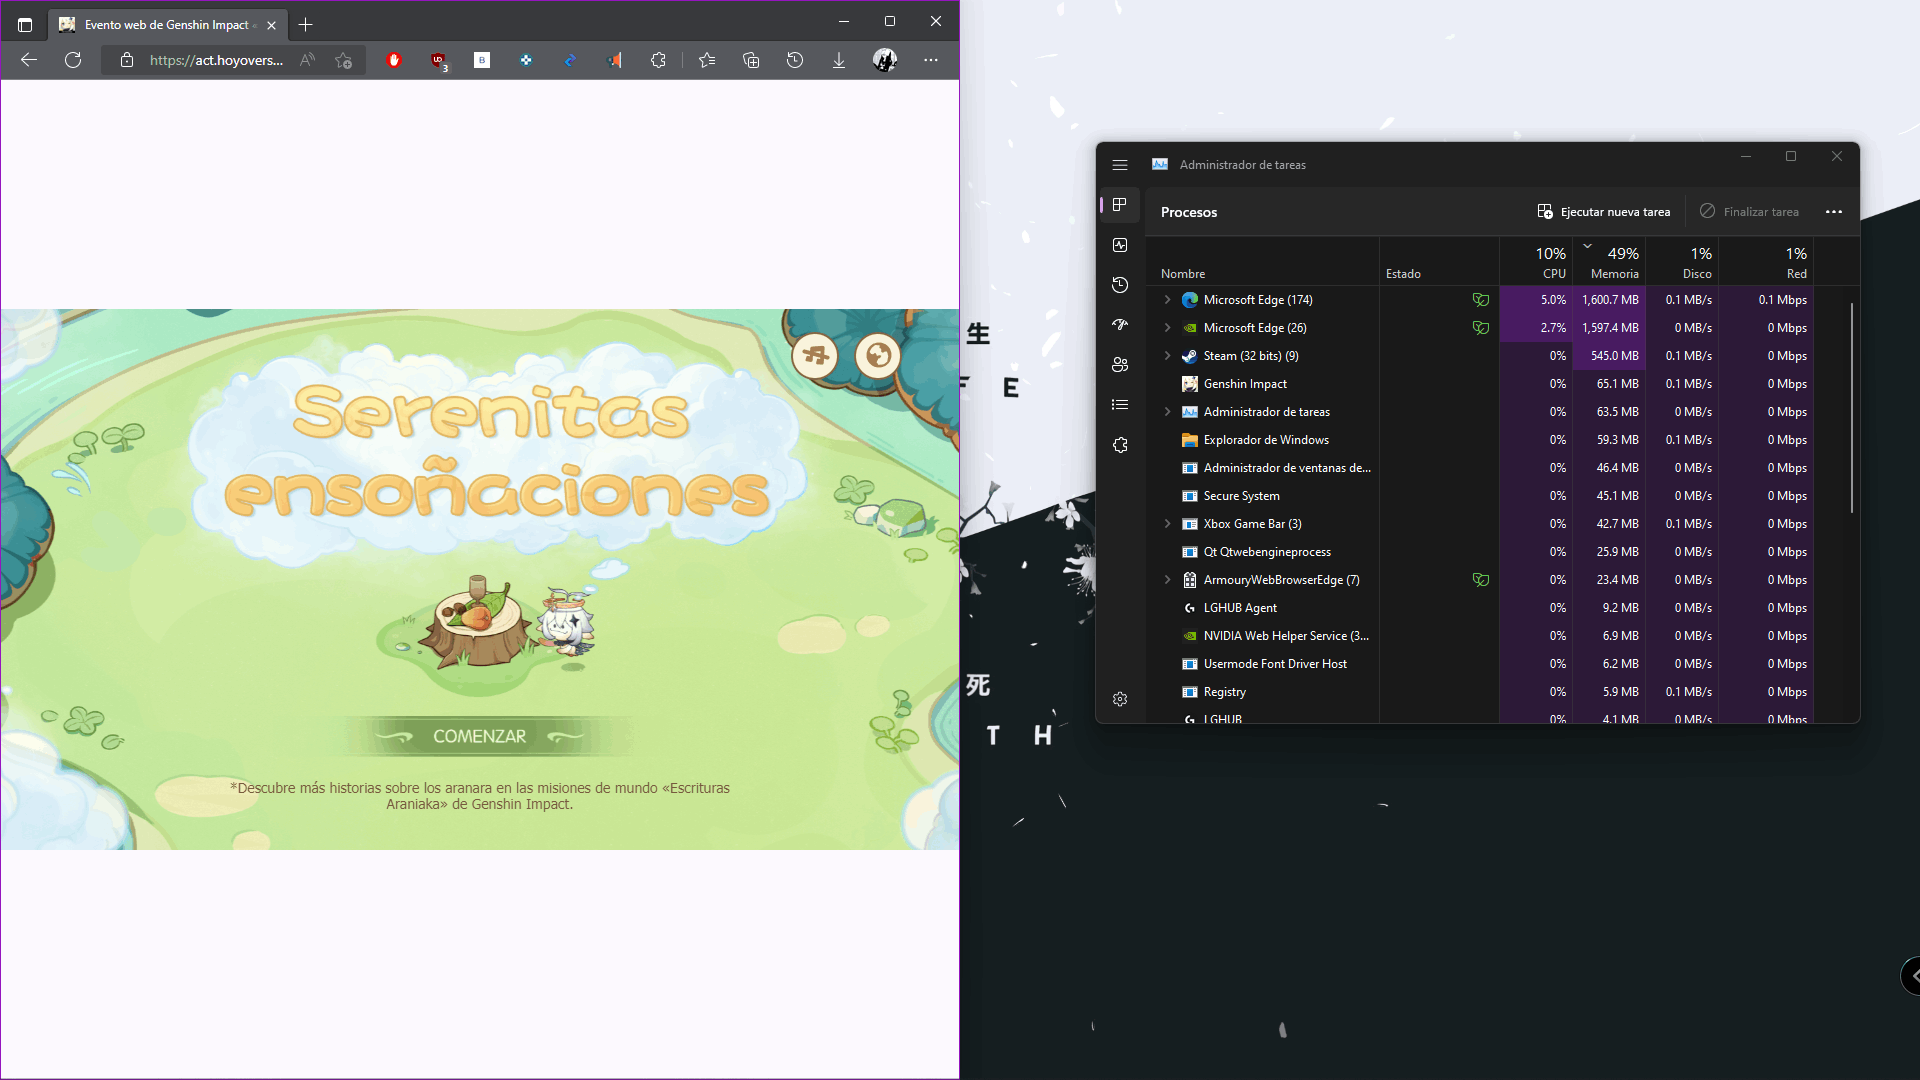Open the Services page in Task Manager
The height and width of the screenshot is (1080, 1920).
point(1120,445)
